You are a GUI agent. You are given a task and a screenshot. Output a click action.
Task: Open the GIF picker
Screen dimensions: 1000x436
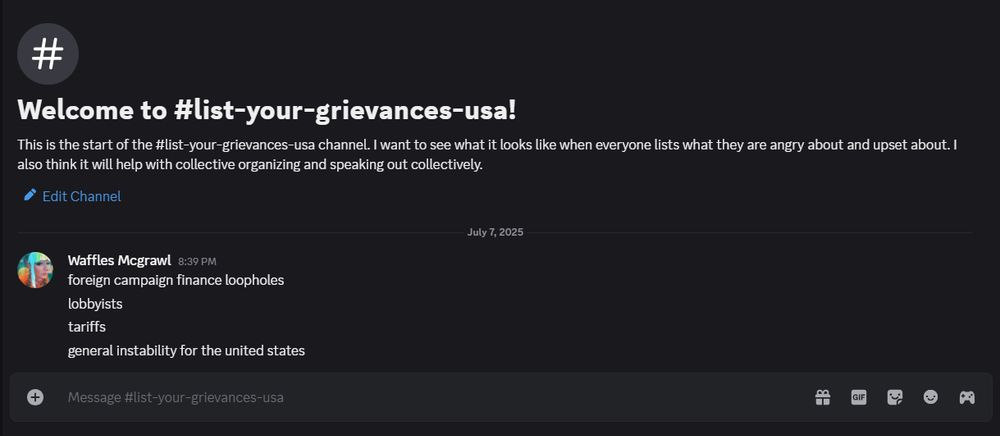(x=858, y=398)
